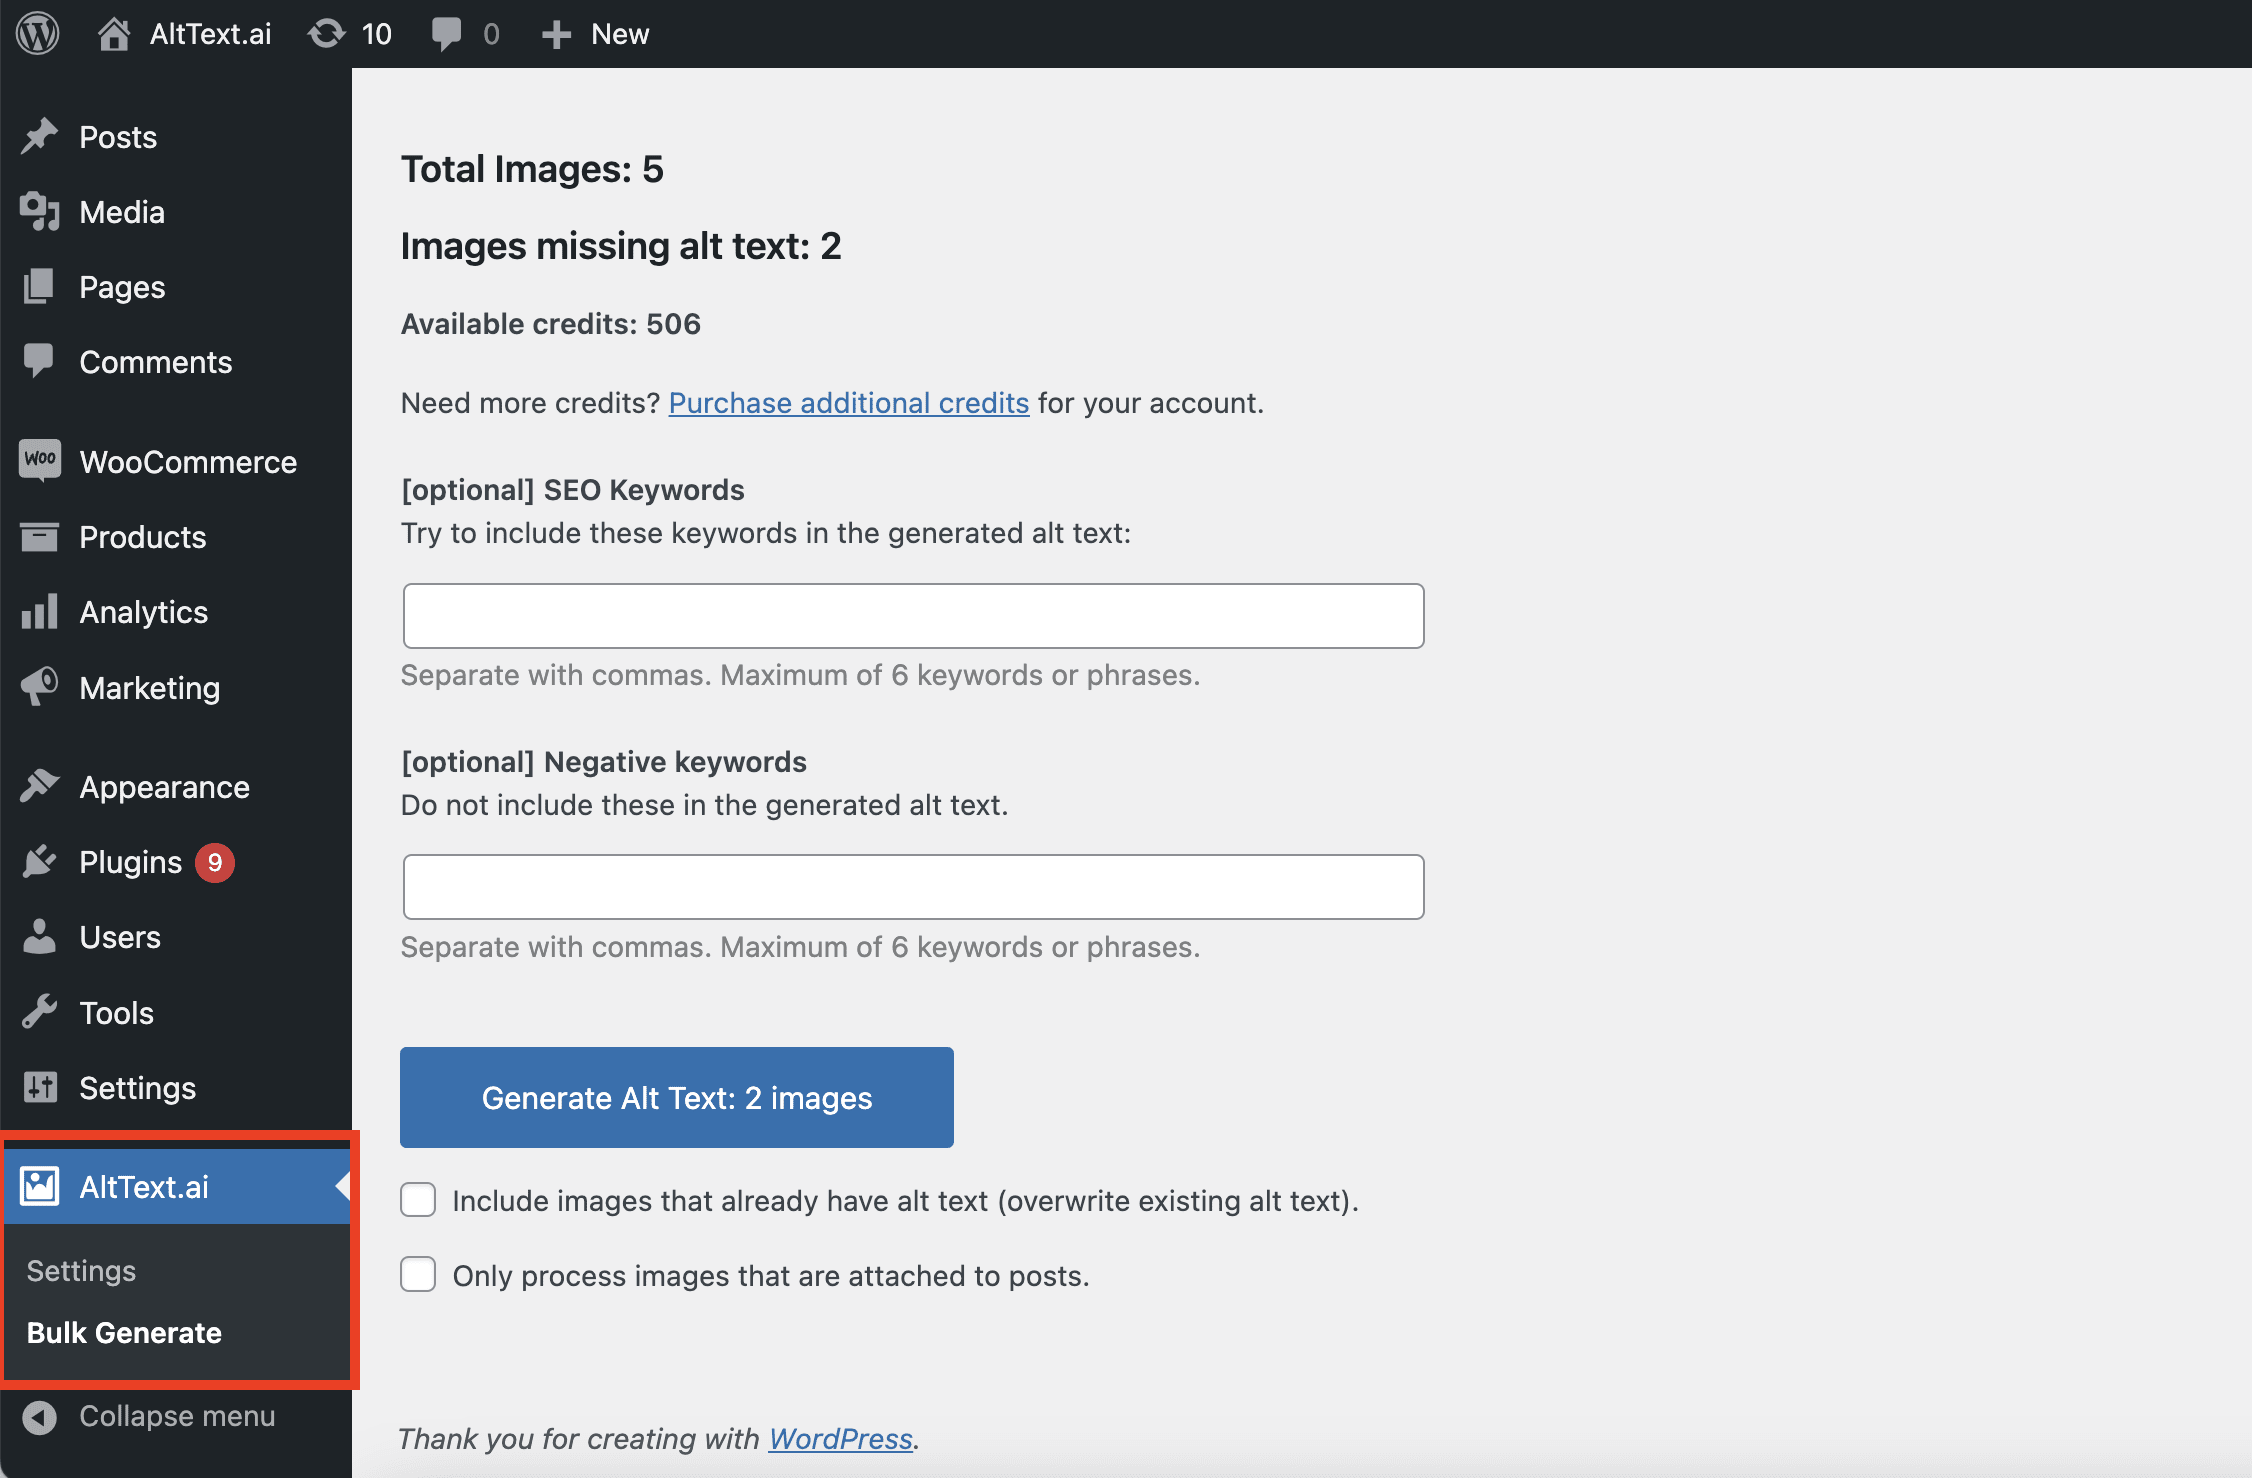
Task: Open the Bulk Generate page
Action: pyautogui.click(x=124, y=1331)
